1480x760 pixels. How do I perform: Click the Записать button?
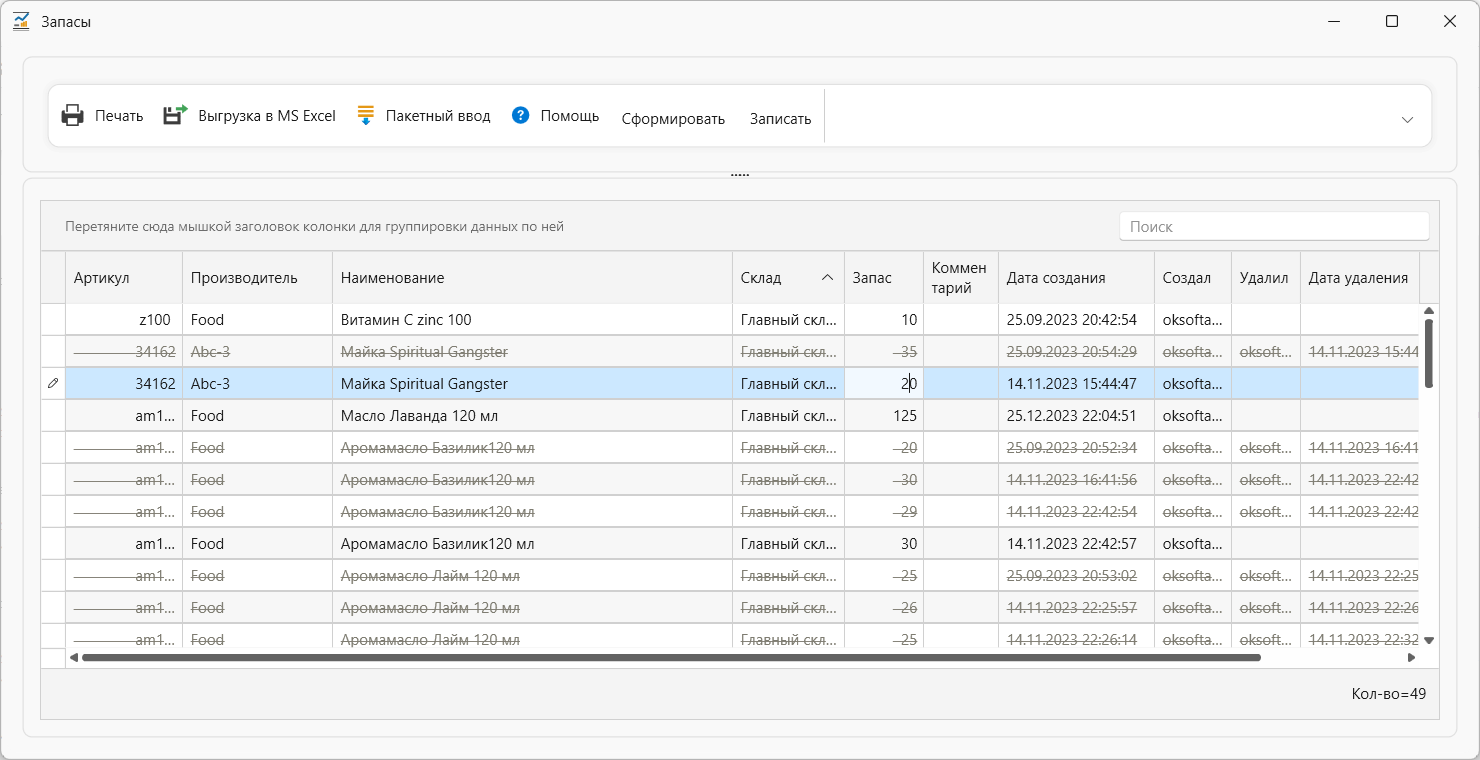tap(781, 119)
